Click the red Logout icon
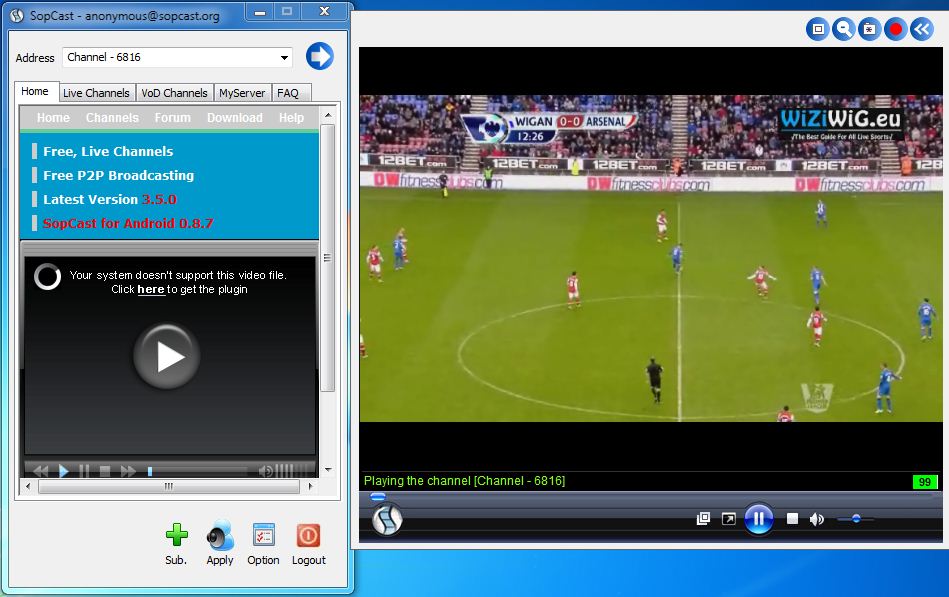 pyautogui.click(x=308, y=535)
